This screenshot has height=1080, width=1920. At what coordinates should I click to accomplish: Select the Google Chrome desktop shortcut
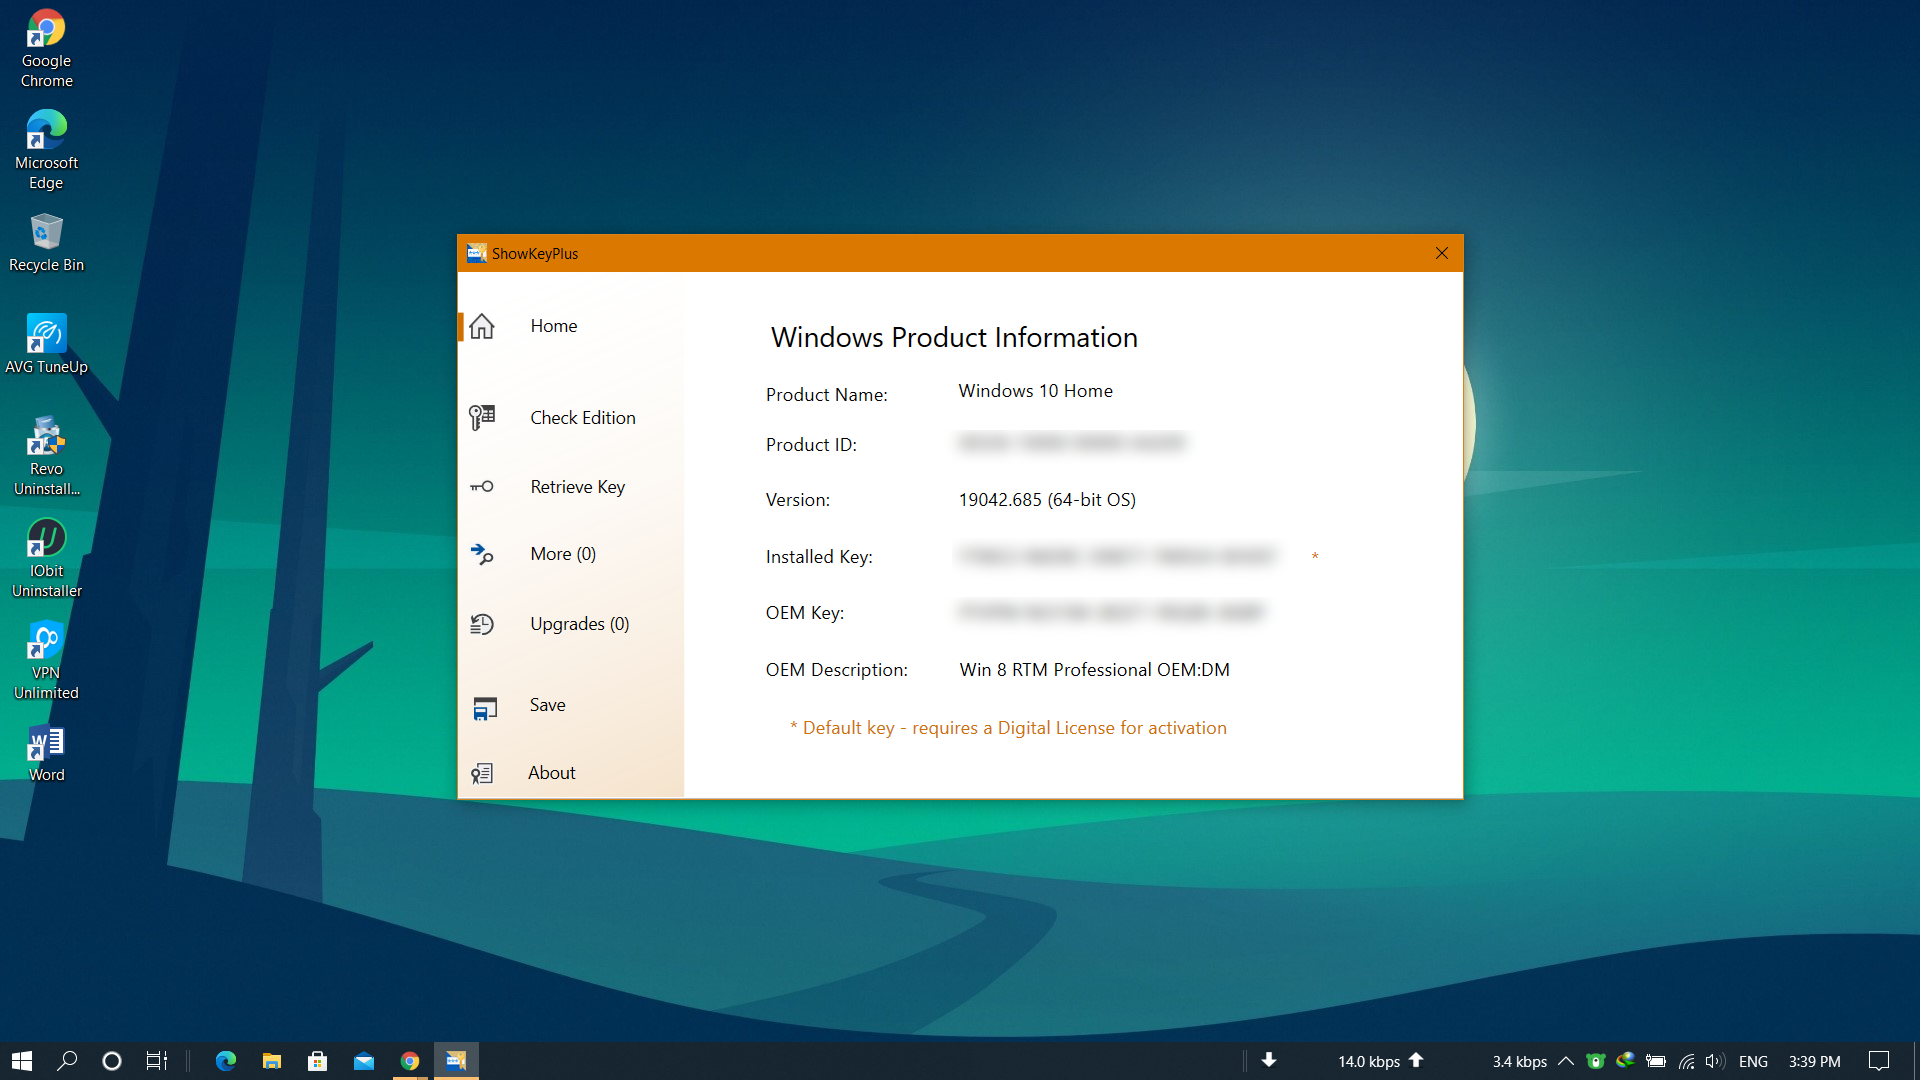tap(46, 49)
